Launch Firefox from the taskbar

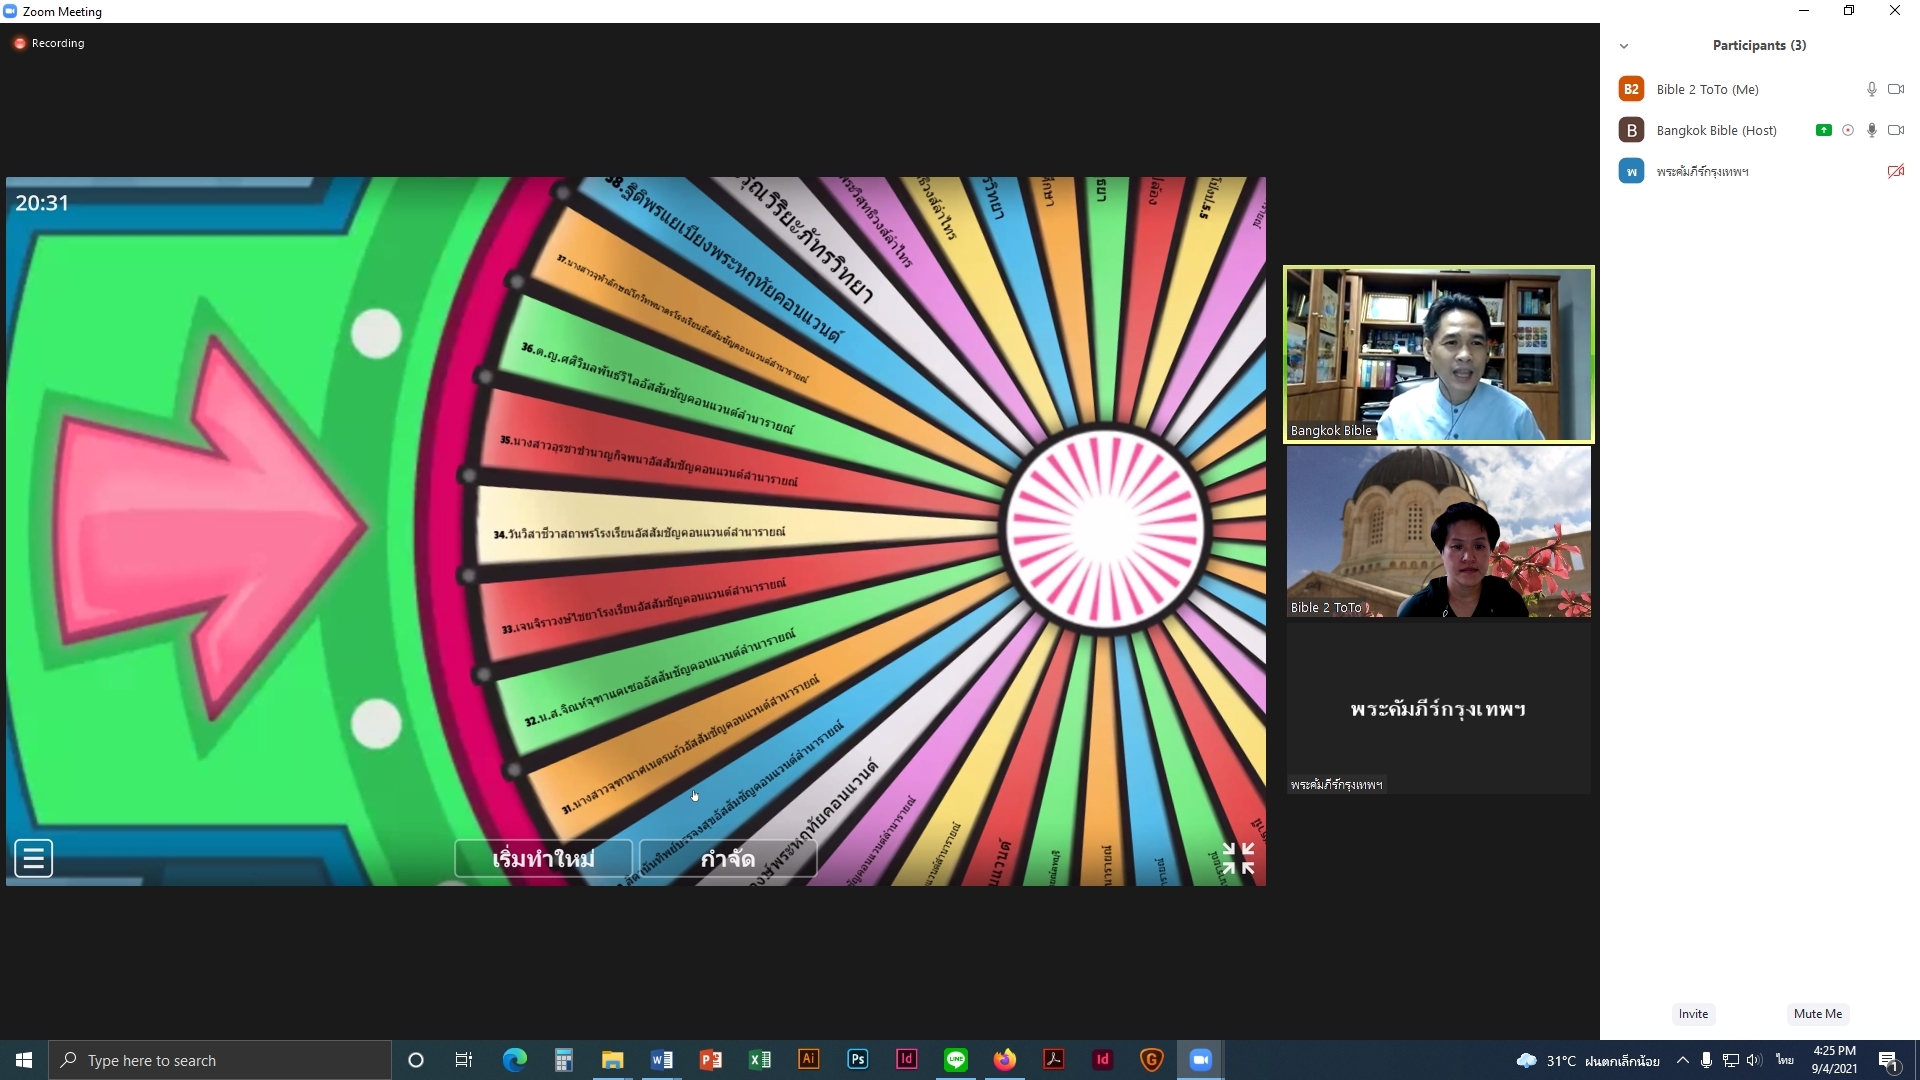coord(1004,1060)
